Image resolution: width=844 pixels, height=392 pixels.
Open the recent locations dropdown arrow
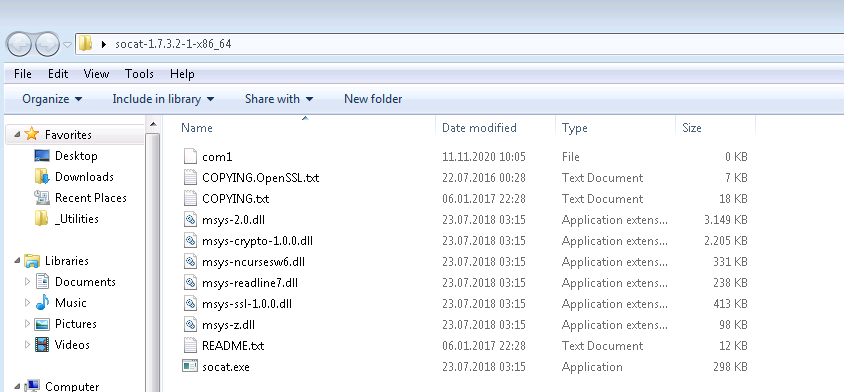(x=67, y=45)
